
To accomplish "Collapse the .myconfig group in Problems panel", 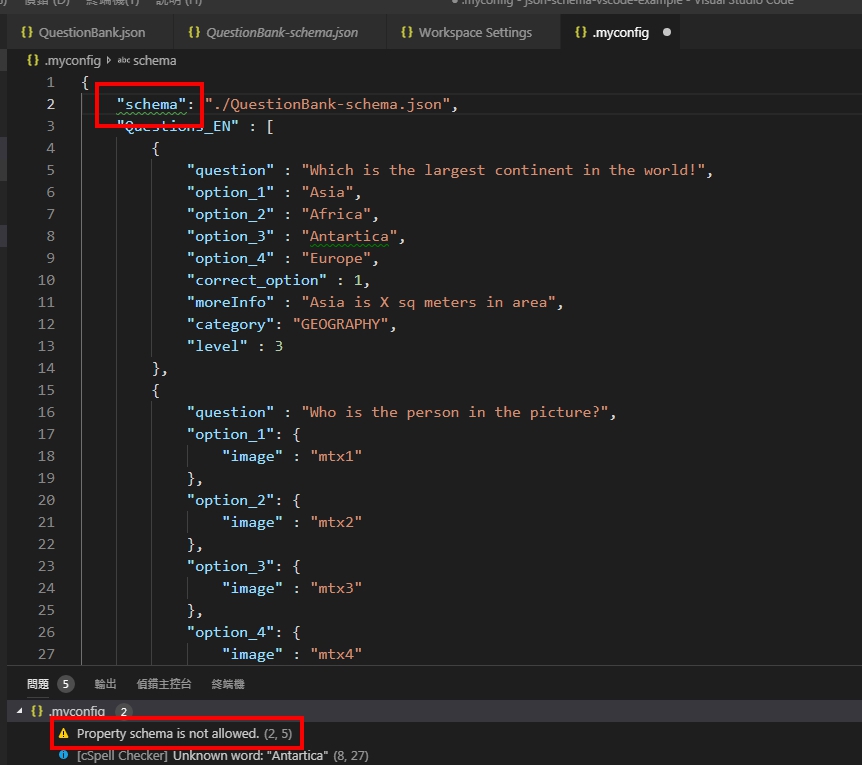I will pyautogui.click(x=20, y=711).
